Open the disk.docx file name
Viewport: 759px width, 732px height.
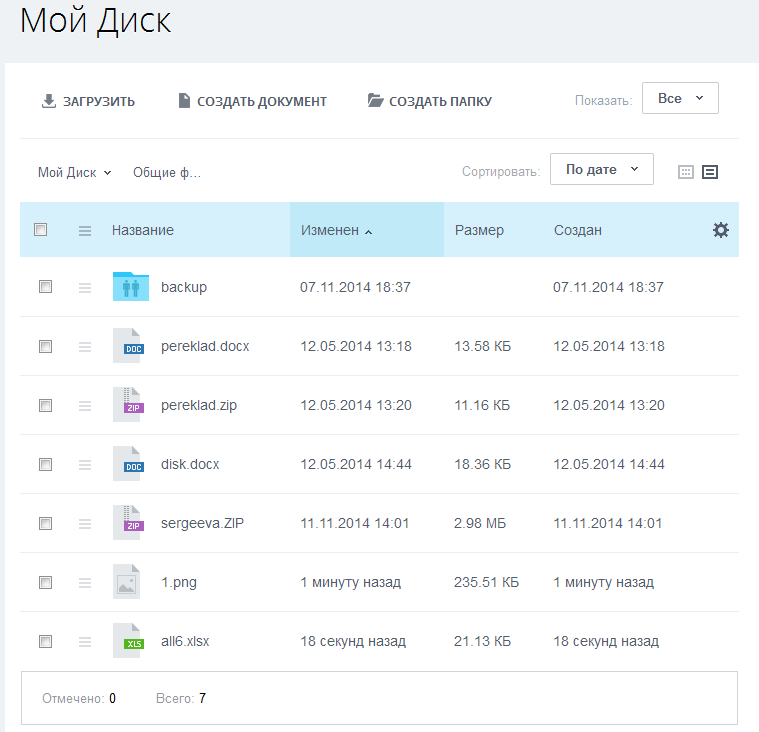[190, 464]
